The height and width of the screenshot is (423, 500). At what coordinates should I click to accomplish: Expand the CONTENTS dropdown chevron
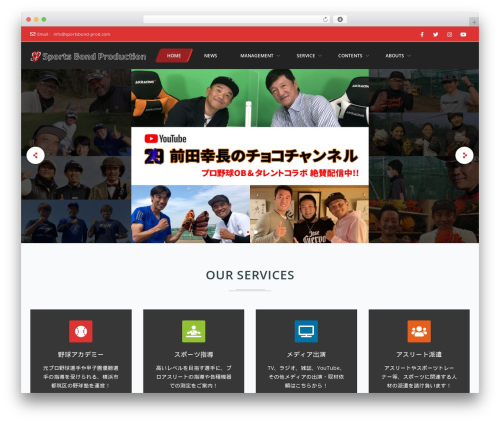pyautogui.click(x=367, y=56)
